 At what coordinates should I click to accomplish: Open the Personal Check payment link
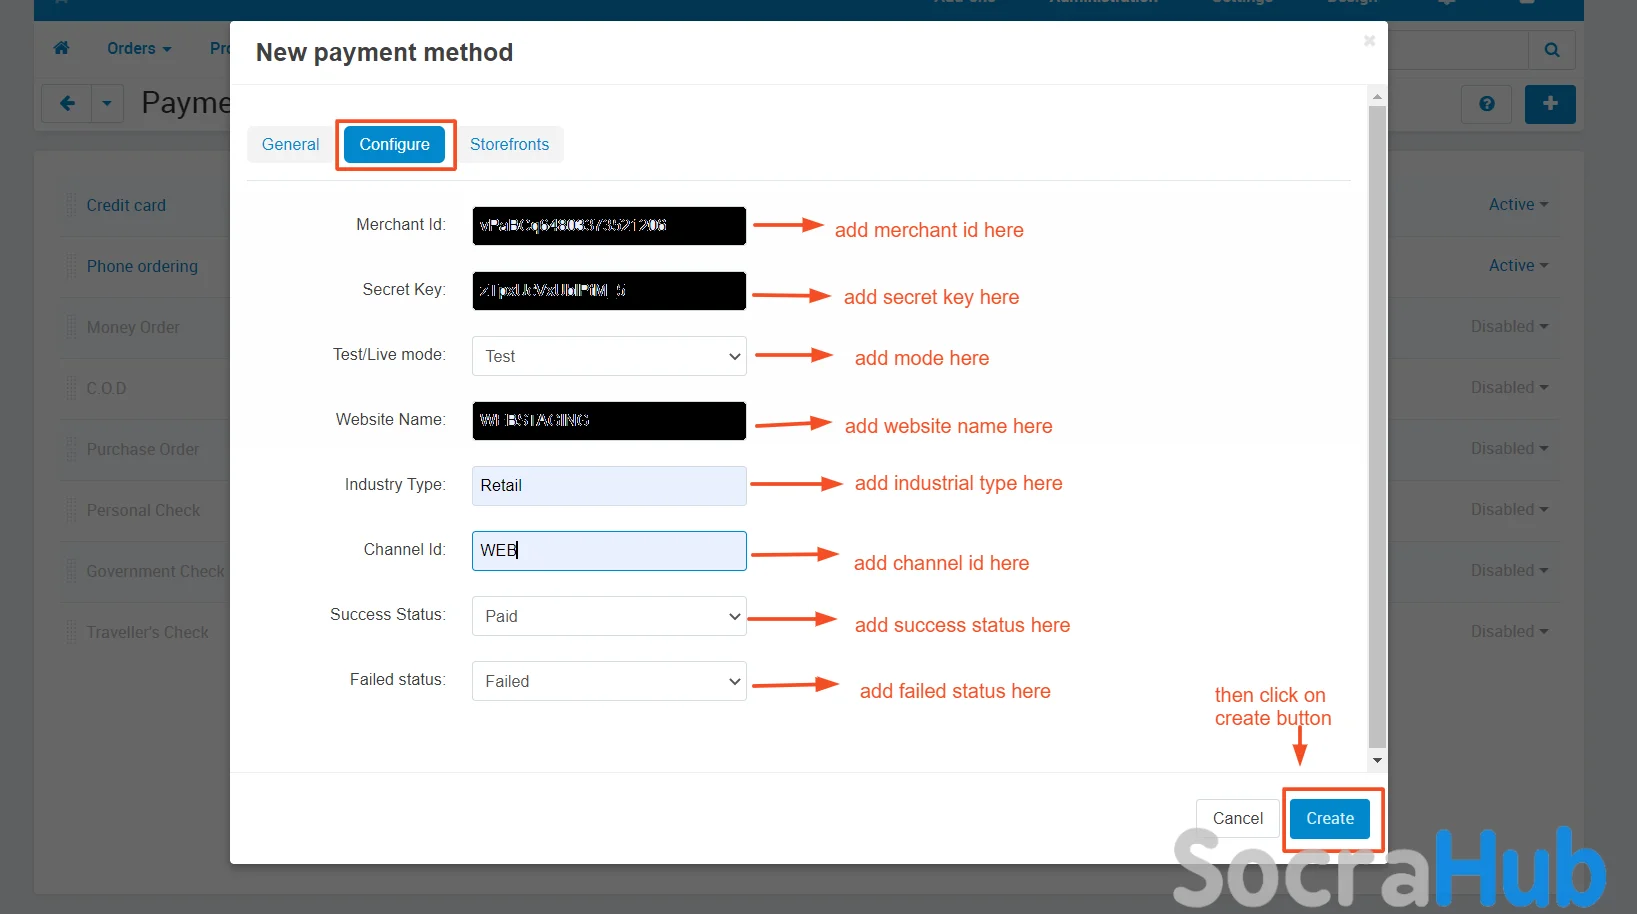click(x=143, y=510)
